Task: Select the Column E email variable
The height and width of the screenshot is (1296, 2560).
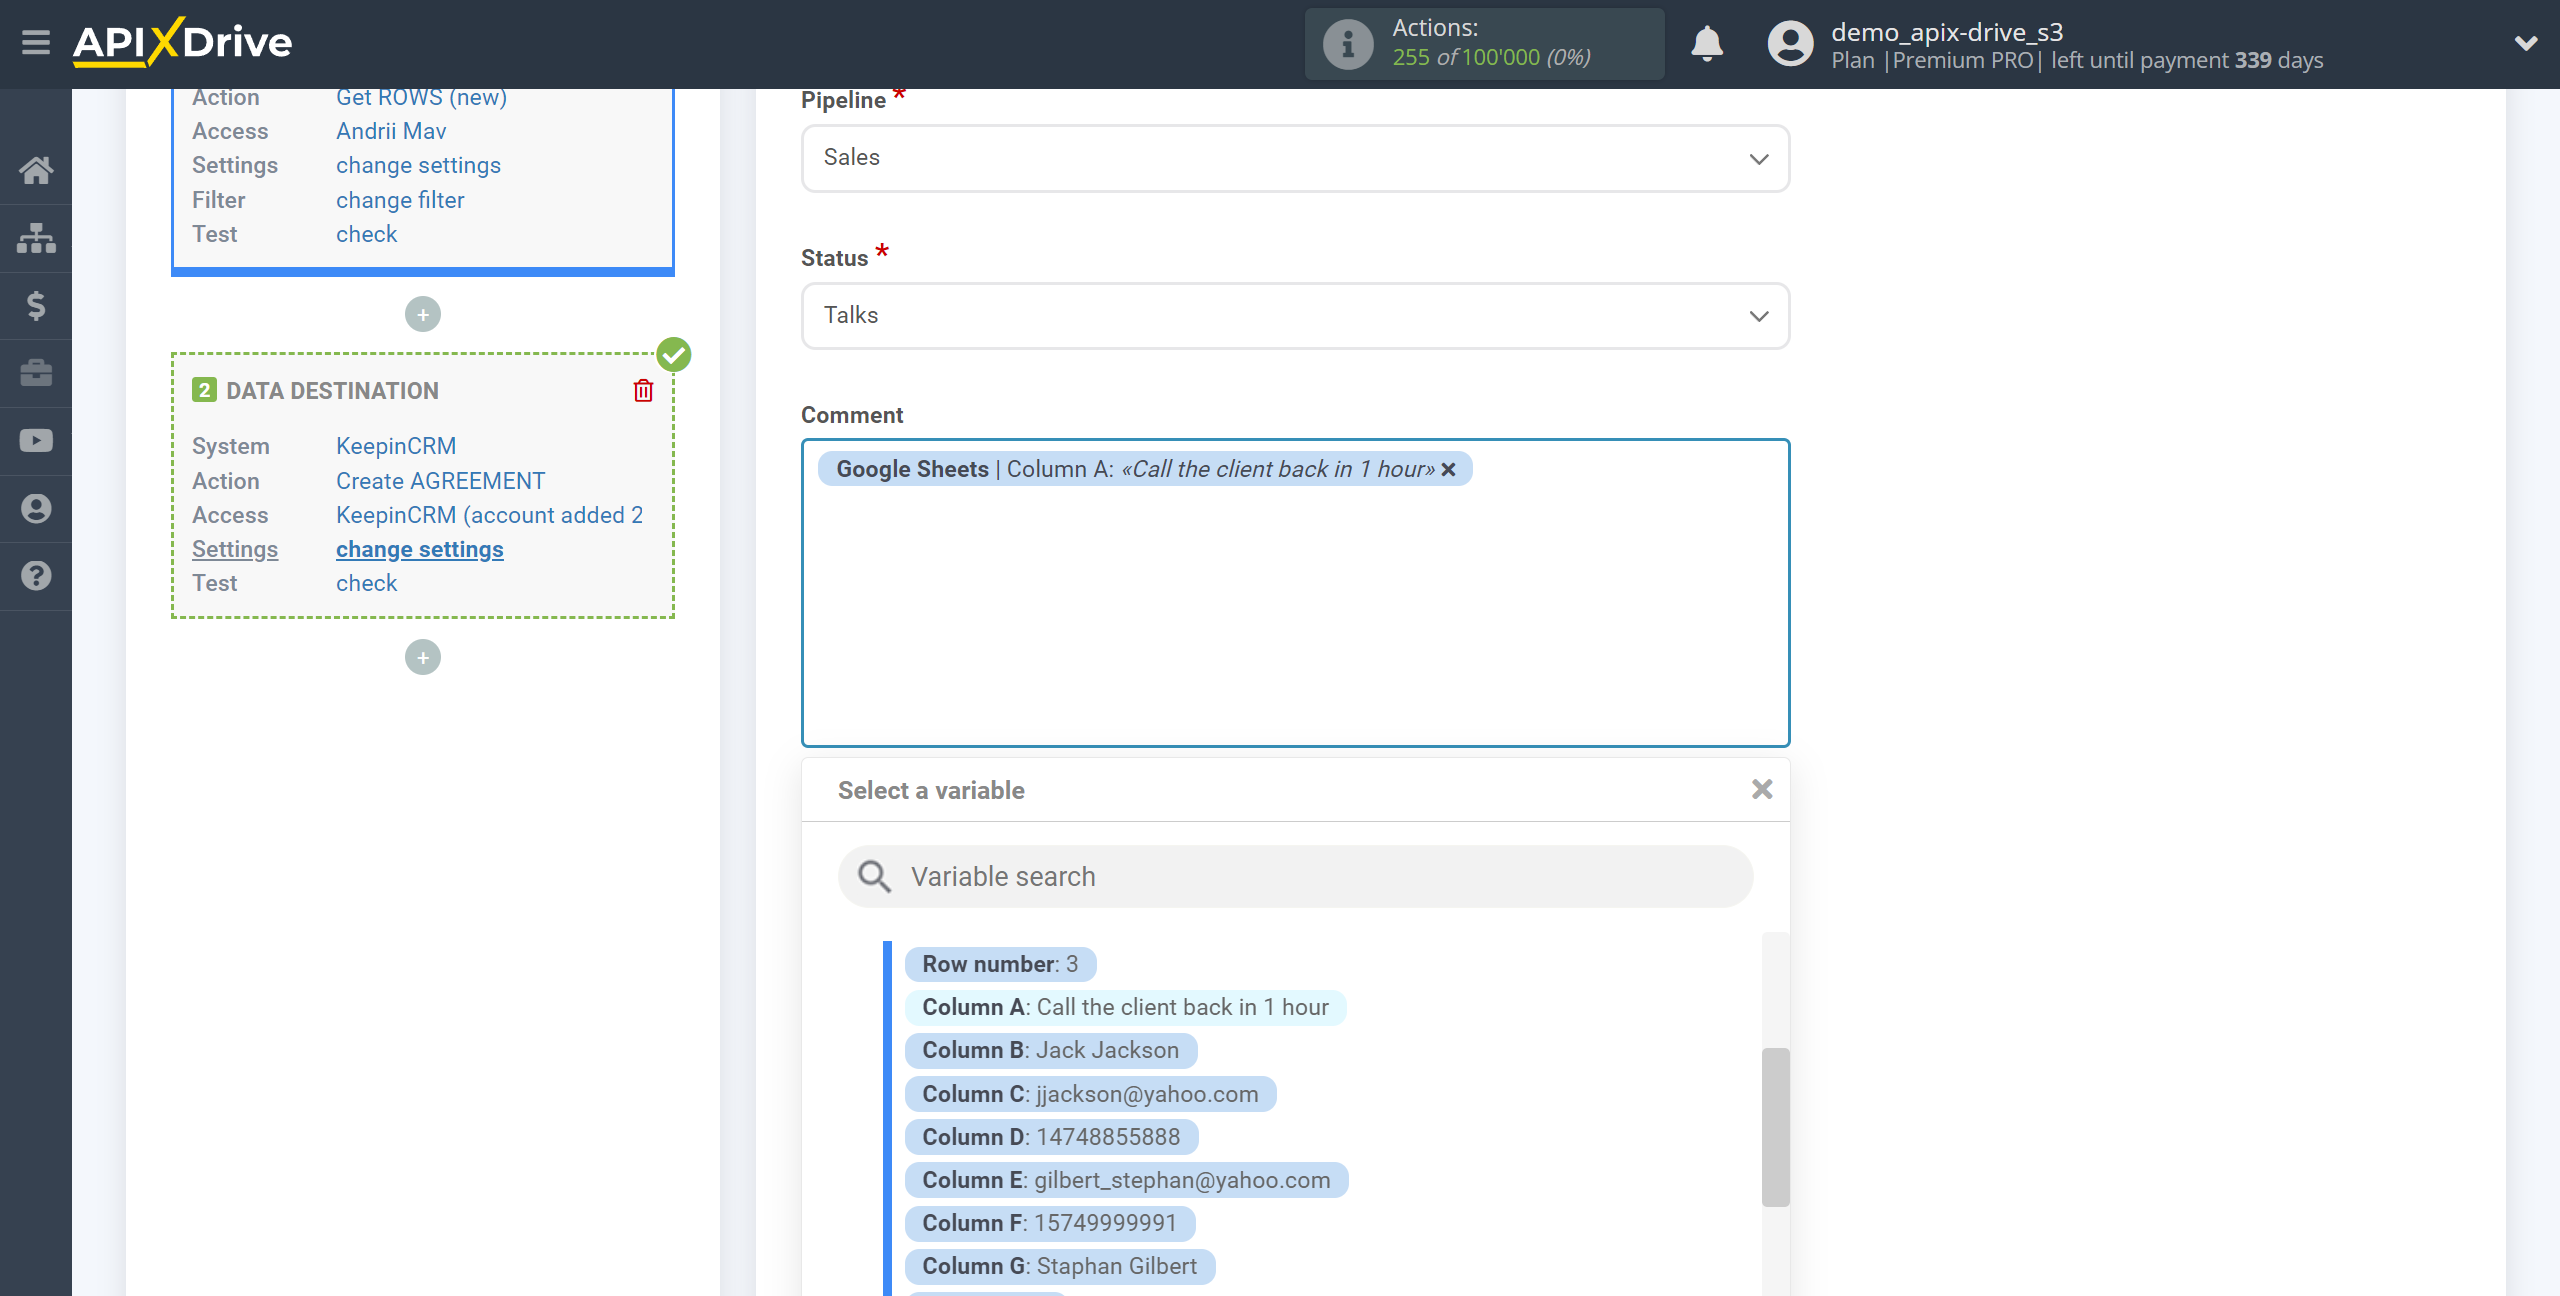Action: 1126,1180
